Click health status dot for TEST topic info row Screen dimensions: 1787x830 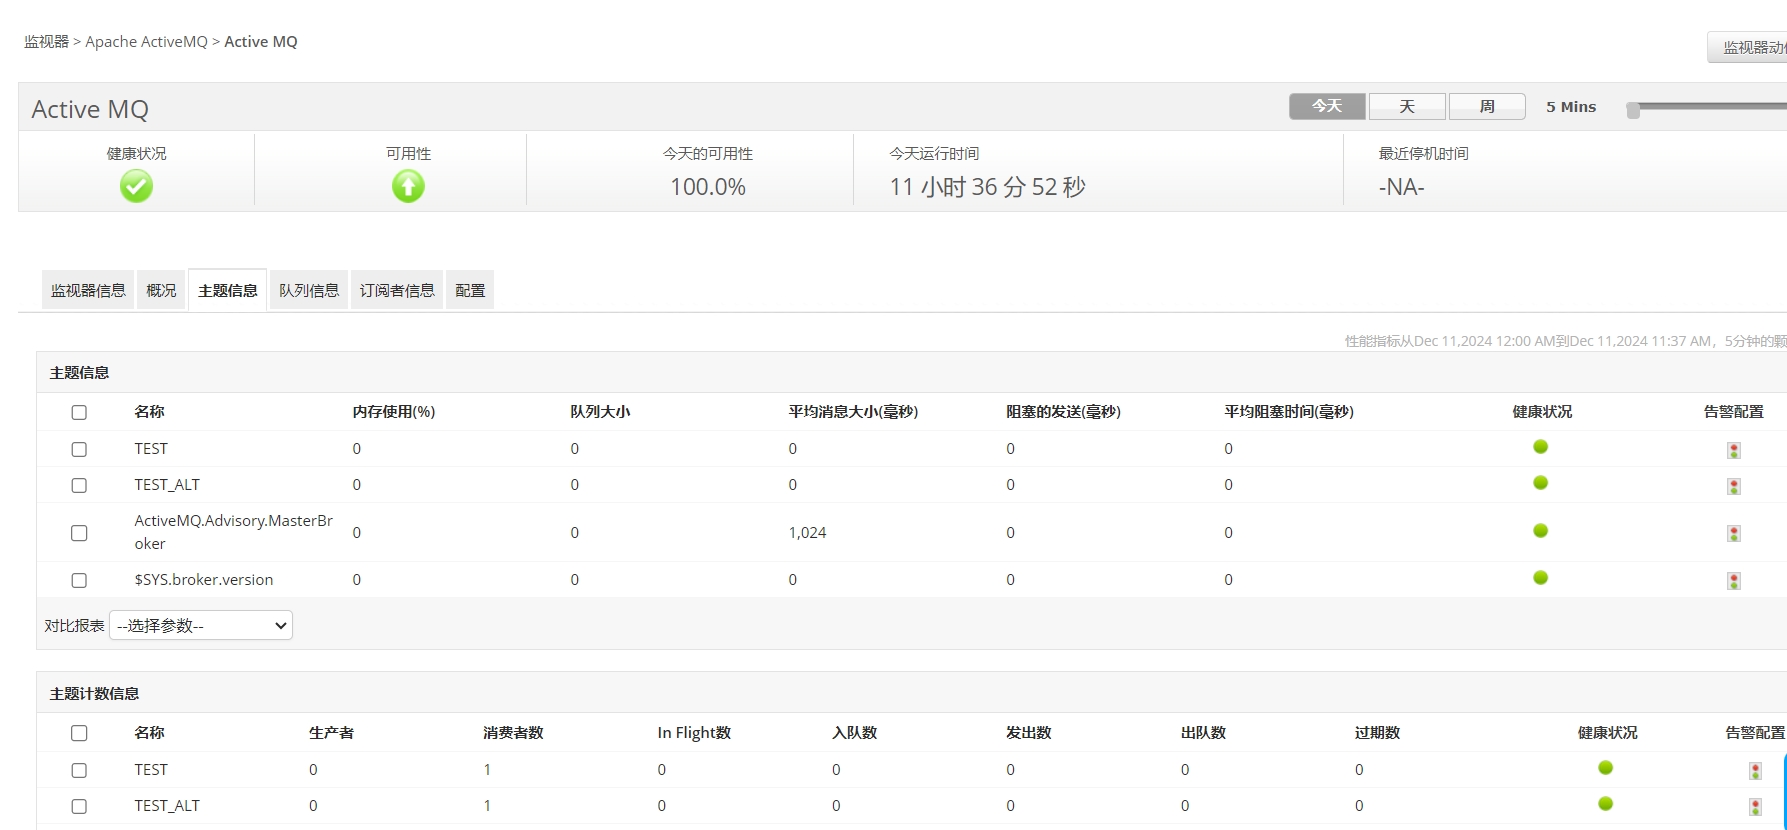(1540, 447)
